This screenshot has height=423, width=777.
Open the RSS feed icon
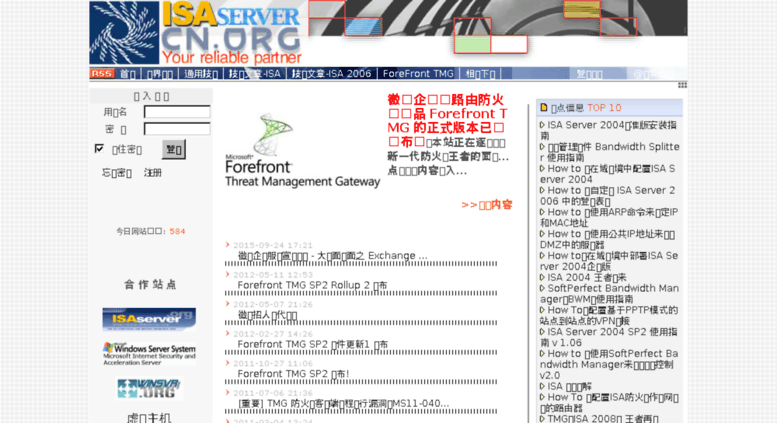coord(102,73)
